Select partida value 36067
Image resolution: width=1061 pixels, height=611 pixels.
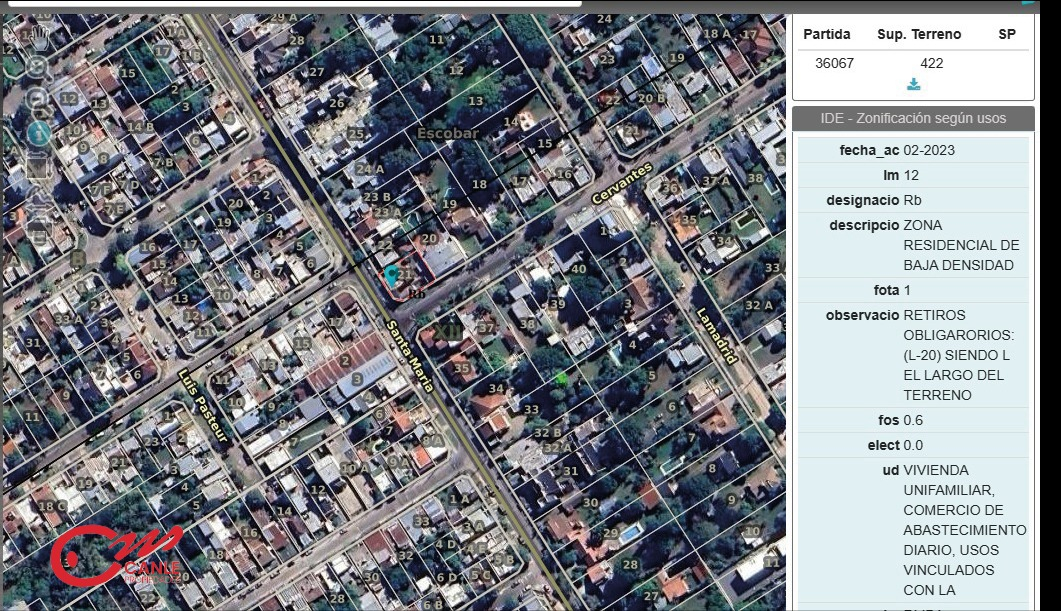pos(834,64)
